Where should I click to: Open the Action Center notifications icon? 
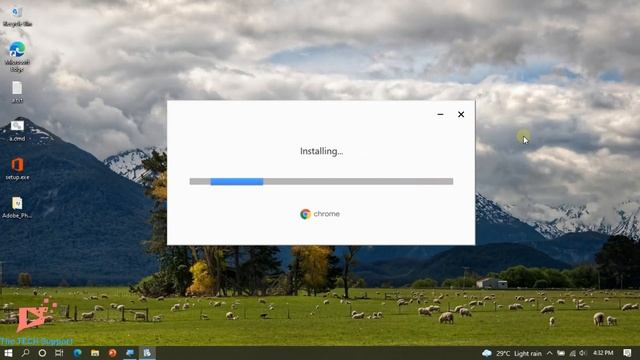coord(627,353)
